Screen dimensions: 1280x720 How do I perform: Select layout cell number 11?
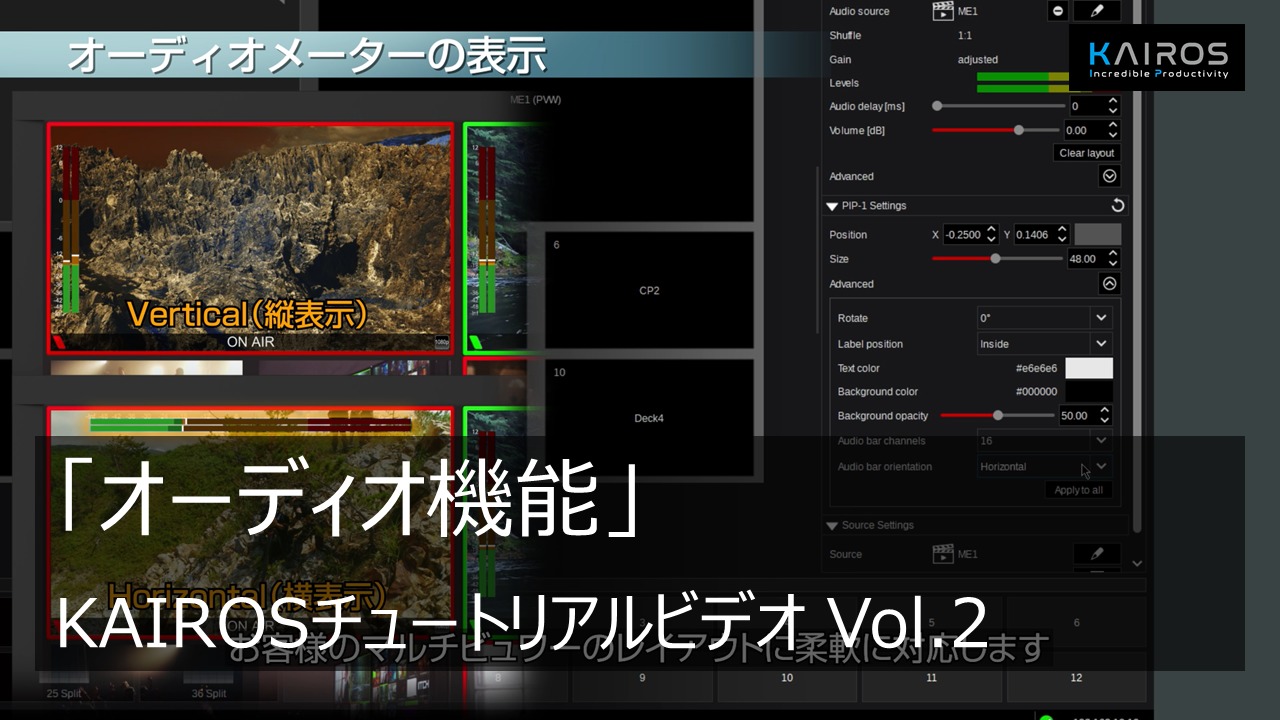[931, 677]
